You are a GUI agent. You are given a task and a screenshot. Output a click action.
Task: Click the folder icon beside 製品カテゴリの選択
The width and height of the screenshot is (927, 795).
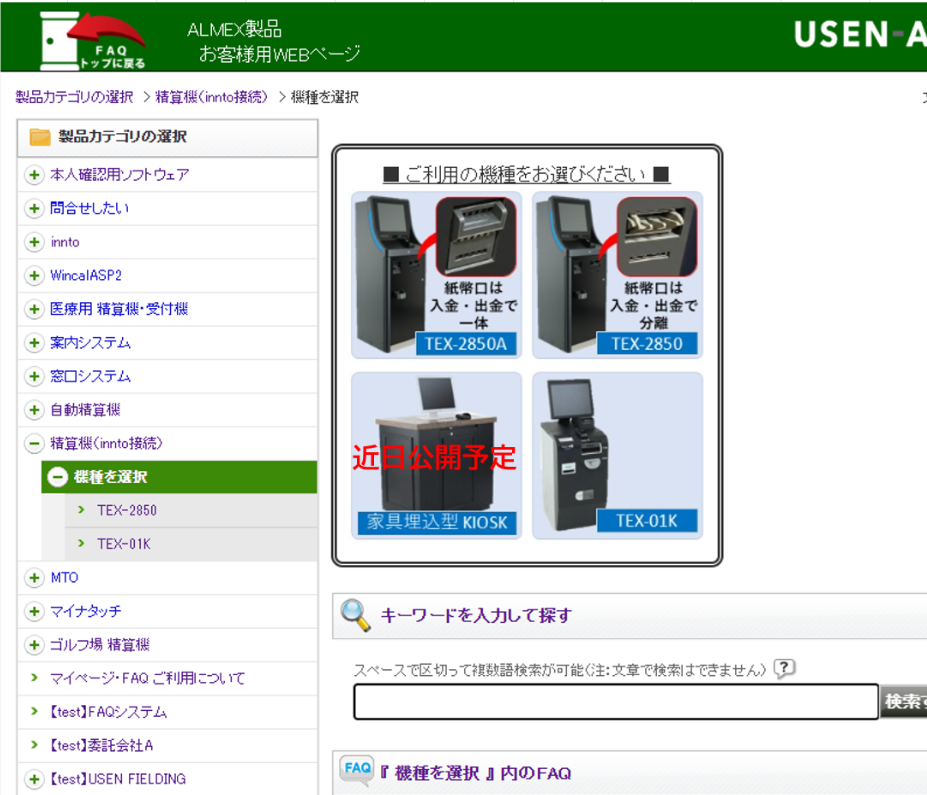(x=40, y=137)
